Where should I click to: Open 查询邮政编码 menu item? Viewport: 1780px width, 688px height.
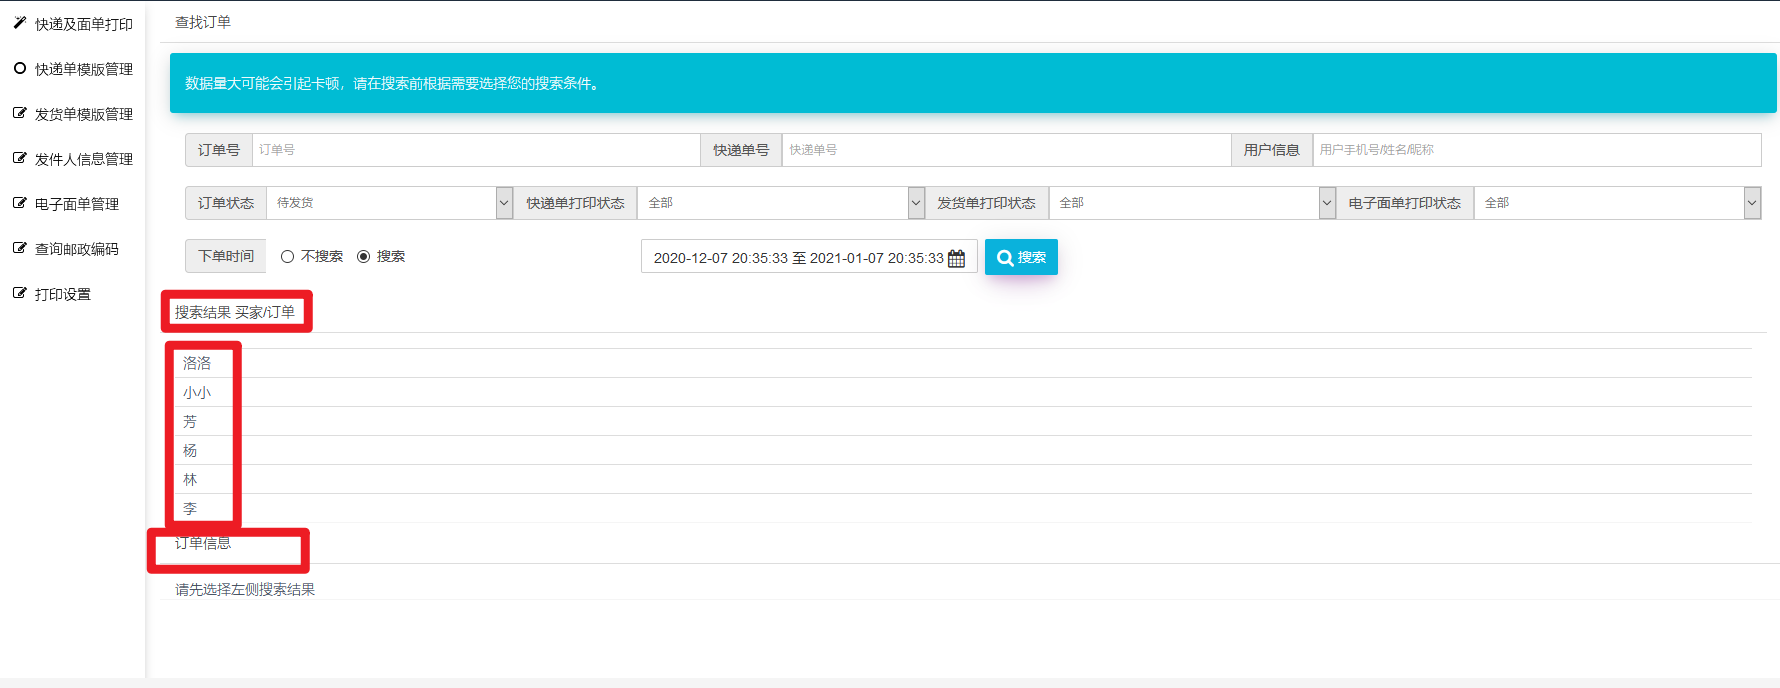[77, 249]
